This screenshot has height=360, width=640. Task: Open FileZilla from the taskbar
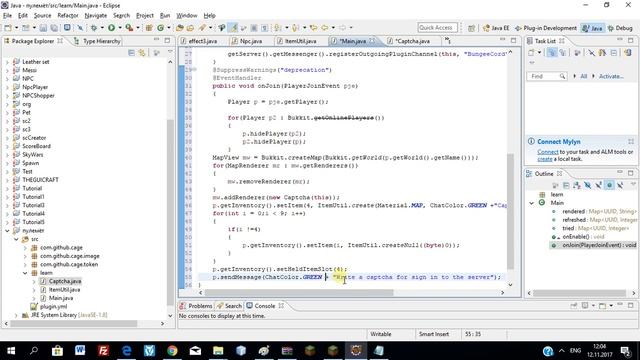(103, 351)
